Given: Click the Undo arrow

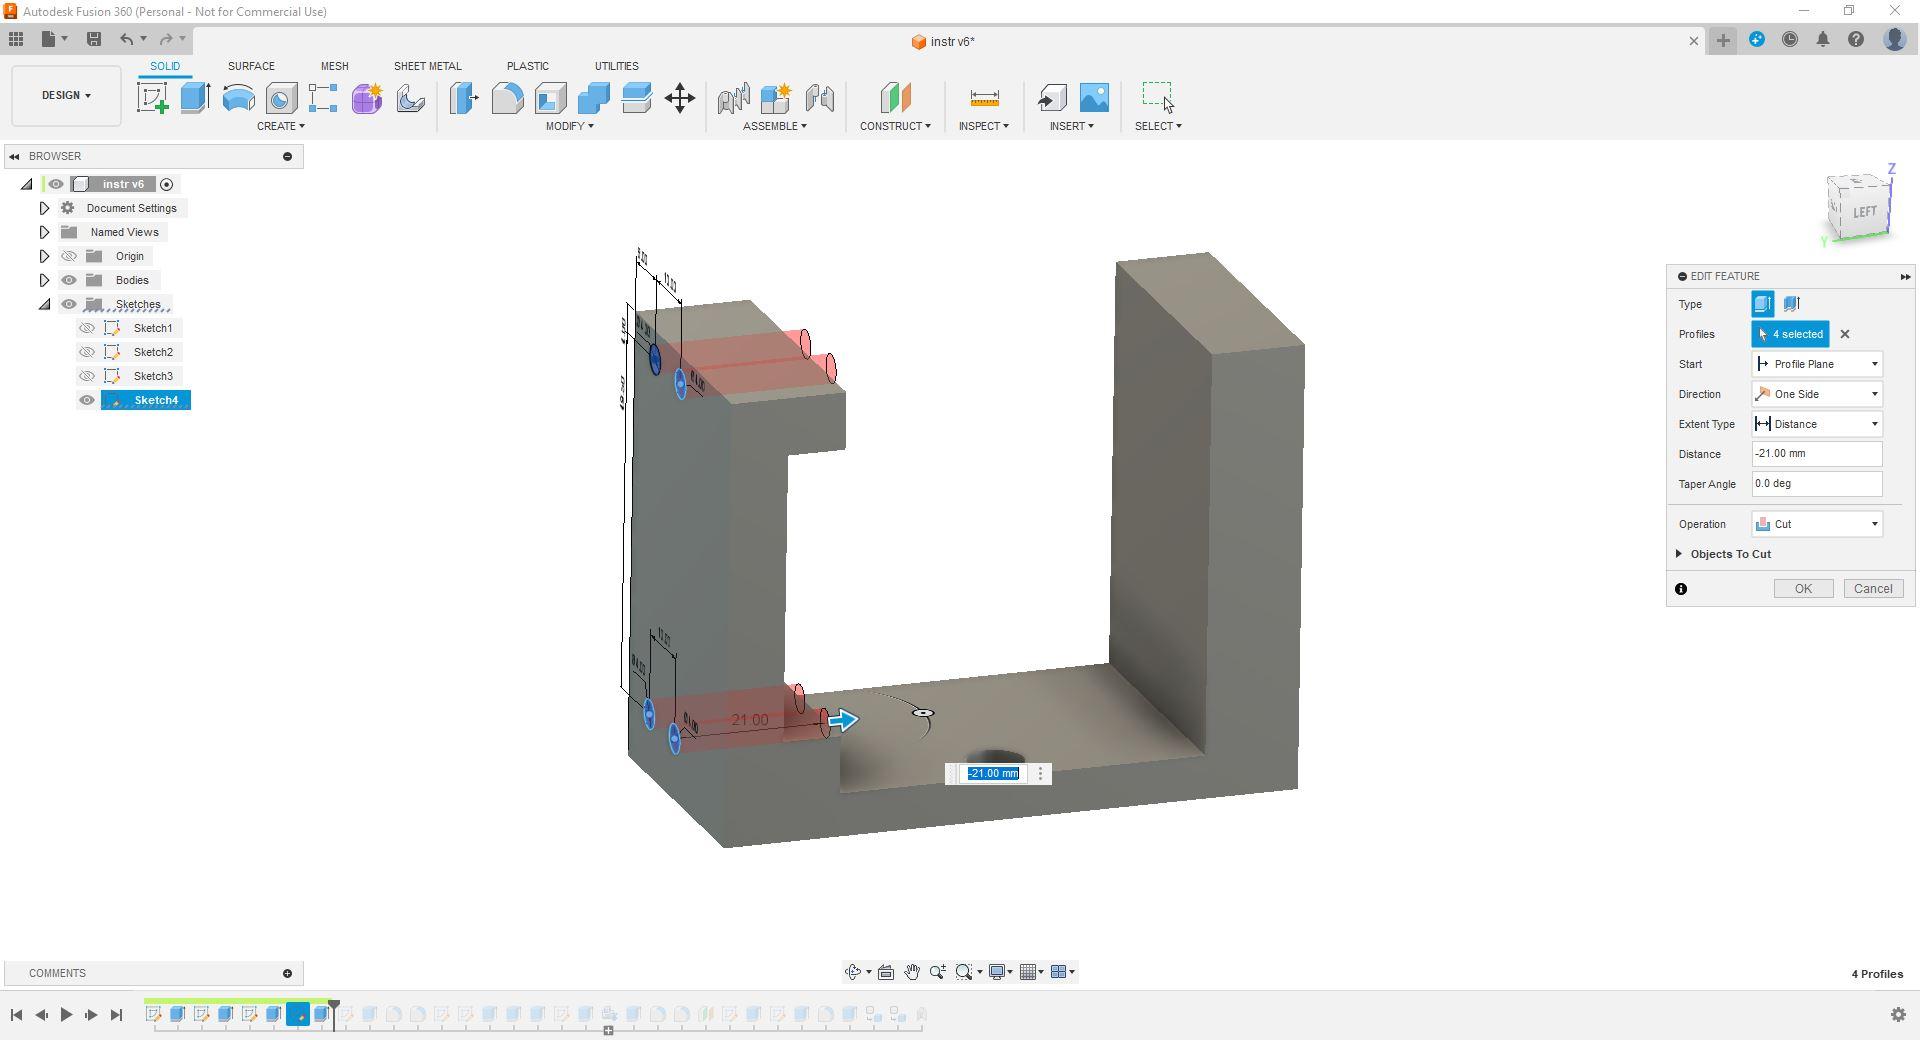Looking at the screenshot, I should point(127,39).
